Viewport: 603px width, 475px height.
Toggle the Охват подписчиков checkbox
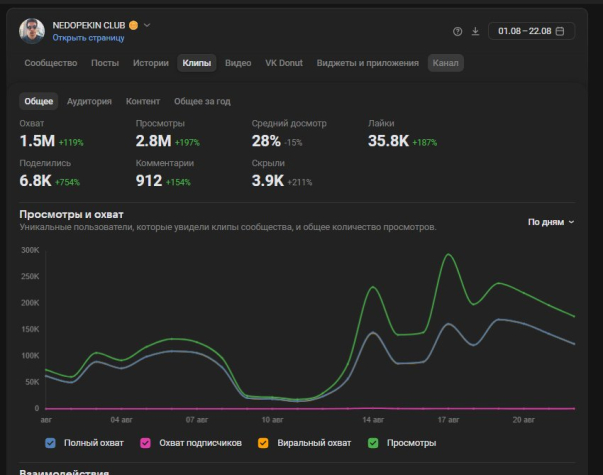click(145, 443)
